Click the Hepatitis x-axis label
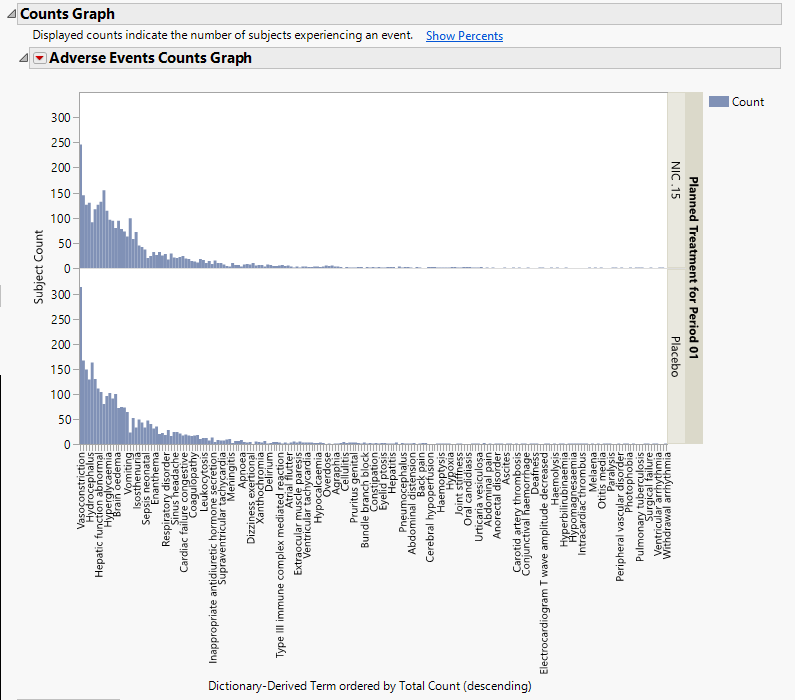 (392, 472)
